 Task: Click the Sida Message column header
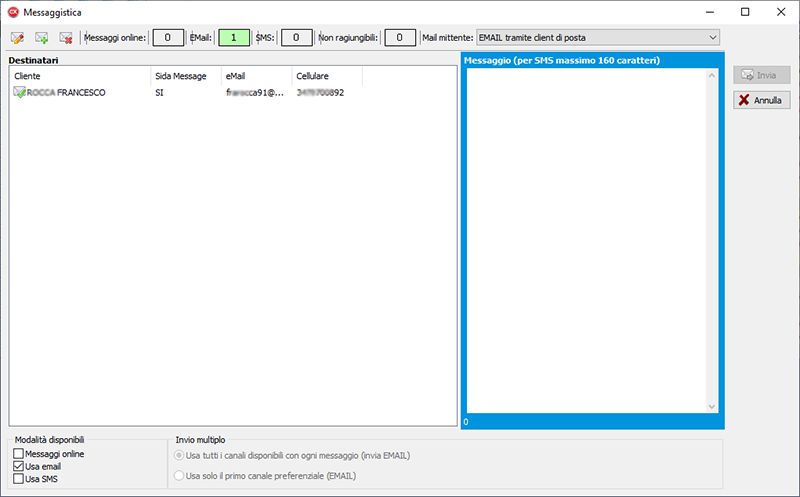point(185,76)
